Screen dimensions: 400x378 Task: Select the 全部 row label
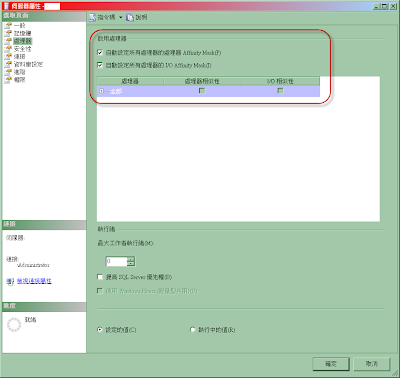pos(116,91)
